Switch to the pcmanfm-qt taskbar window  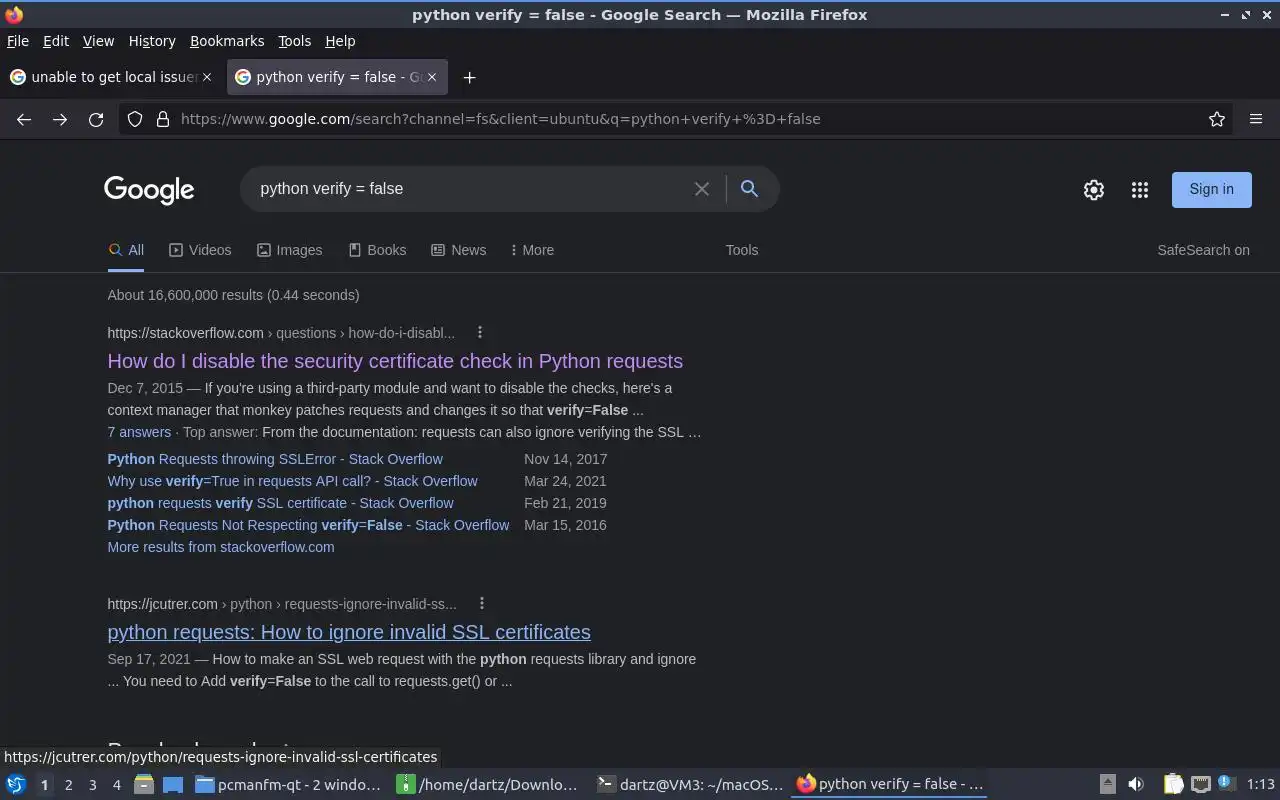288,785
